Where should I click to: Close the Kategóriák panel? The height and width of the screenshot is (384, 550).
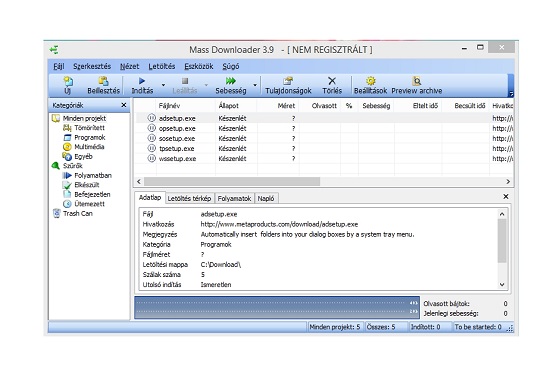[x=123, y=105]
